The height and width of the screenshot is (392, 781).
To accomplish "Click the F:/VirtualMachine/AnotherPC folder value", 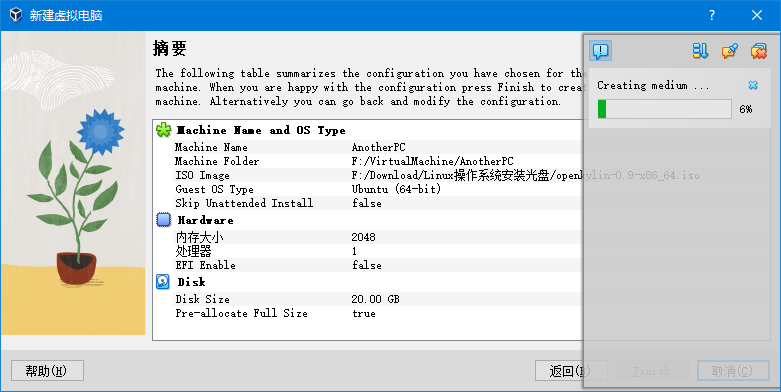I will click(432, 161).
